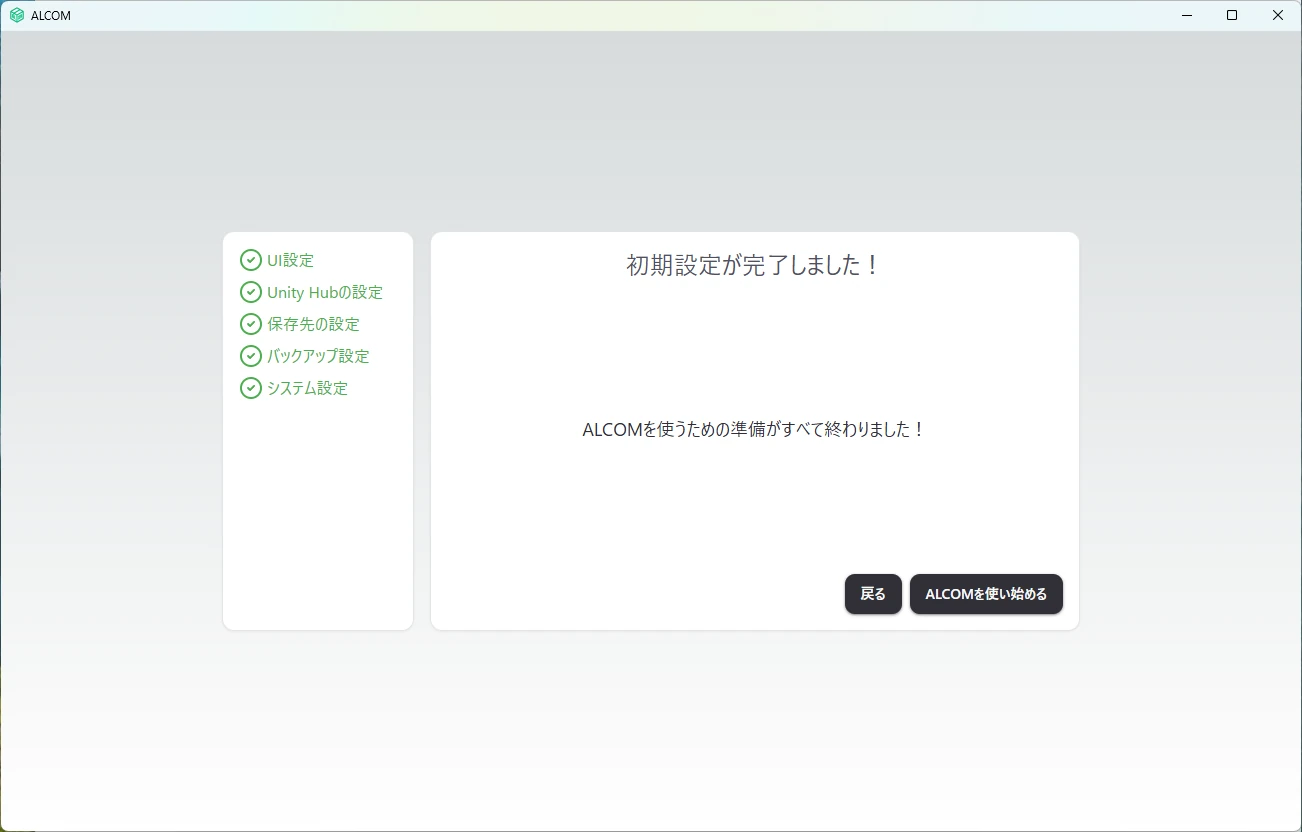This screenshot has height=832, width=1302.
Task: Click the checkmark icon beside 保存先の設定
Action: click(251, 324)
